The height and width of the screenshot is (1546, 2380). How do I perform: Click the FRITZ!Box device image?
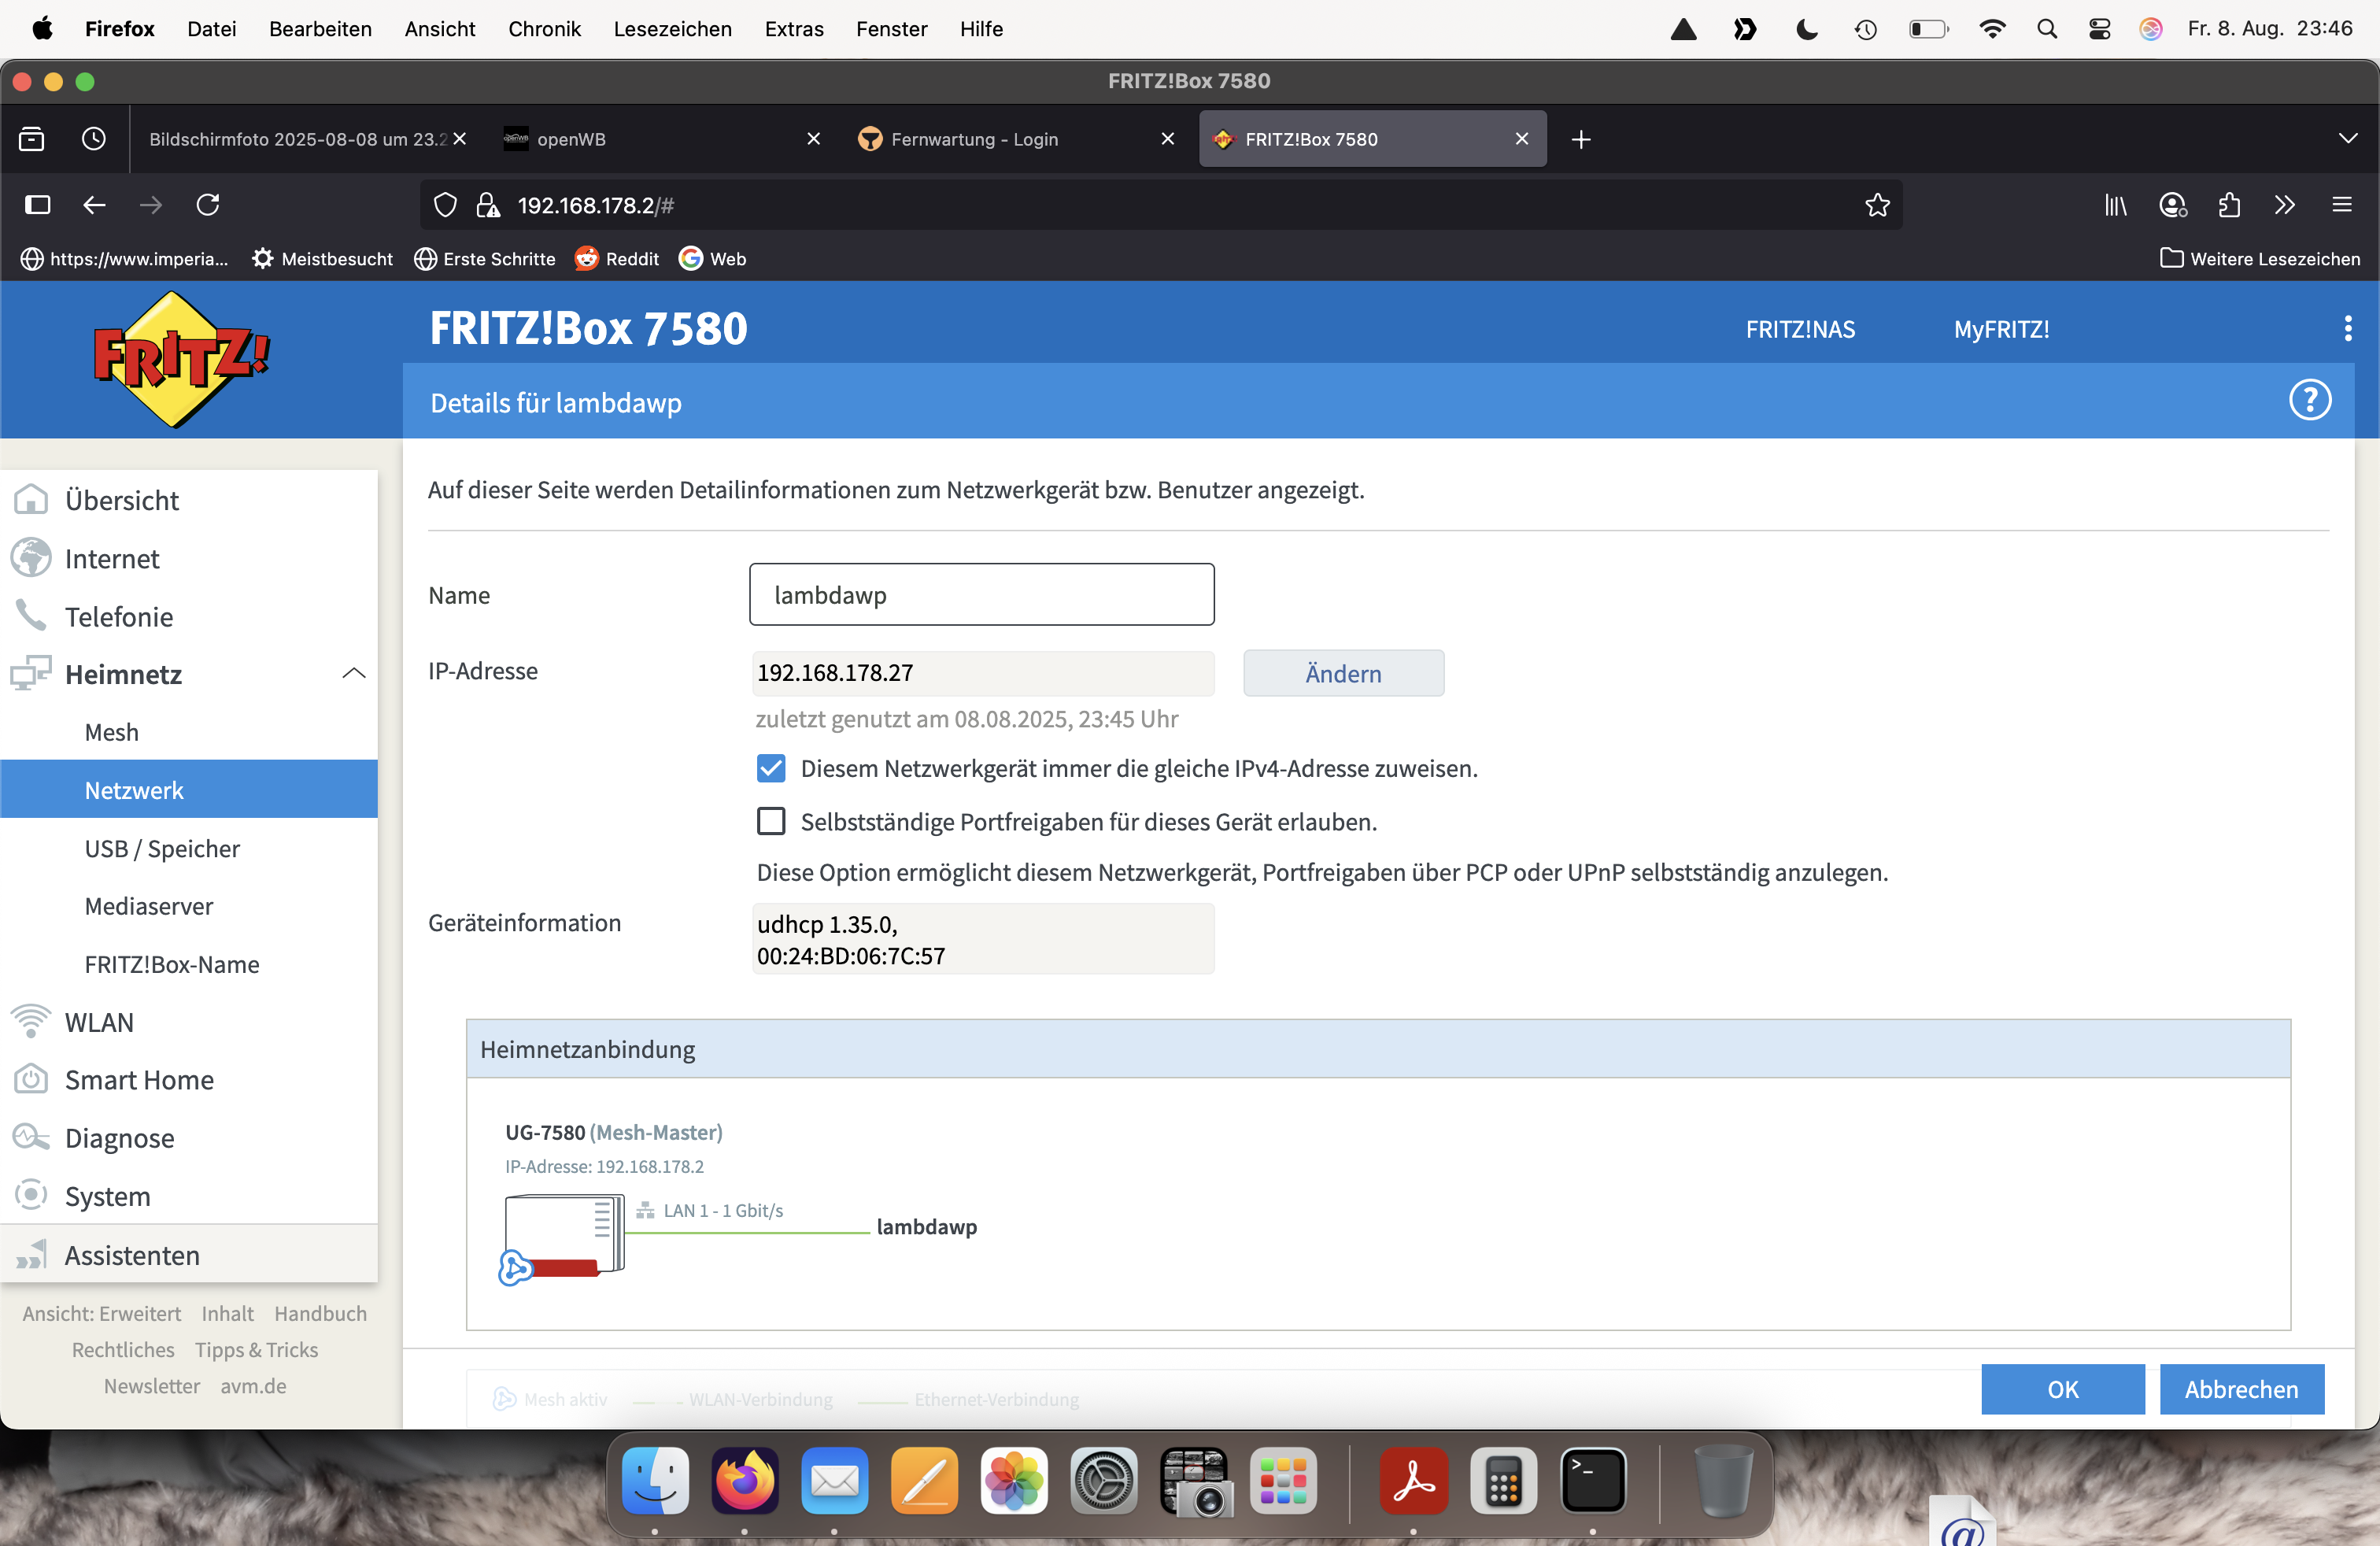[x=564, y=1236]
